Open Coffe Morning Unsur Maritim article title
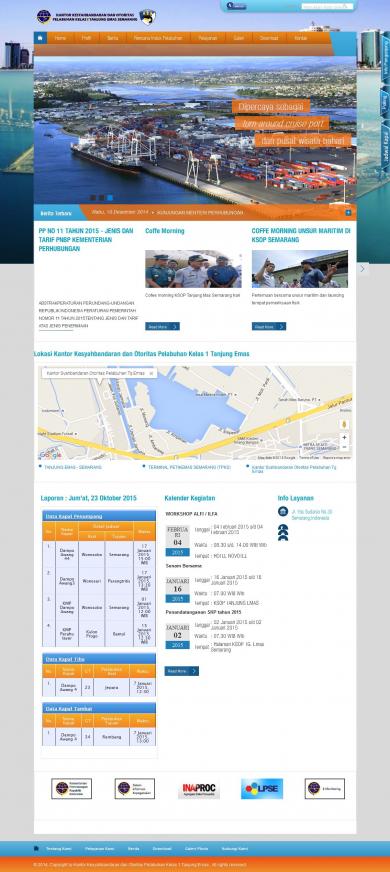This screenshot has width=390, height=872. (x=301, y=235)
